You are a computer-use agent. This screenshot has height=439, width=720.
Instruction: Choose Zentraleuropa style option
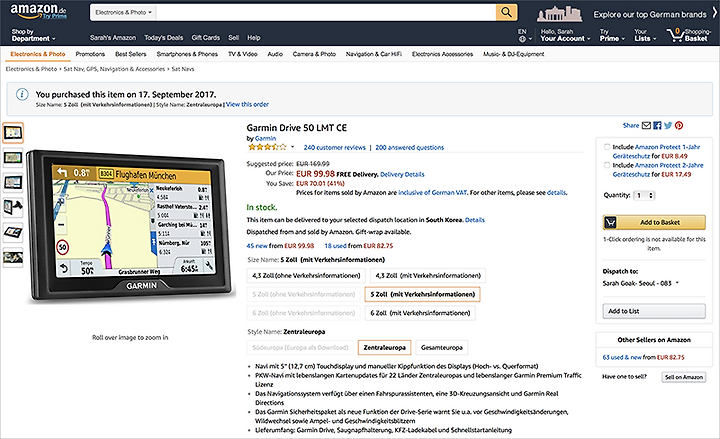coord(384,348)
